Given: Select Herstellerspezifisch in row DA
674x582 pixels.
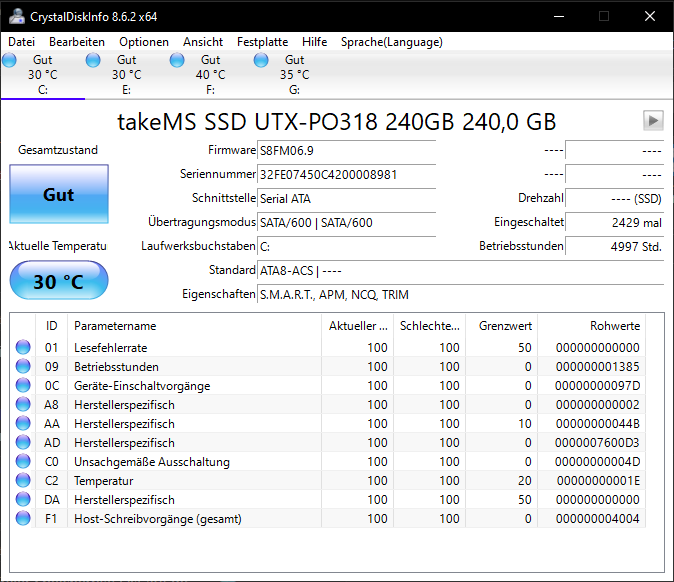Looking at the screenshot, I should coord(124,500).
